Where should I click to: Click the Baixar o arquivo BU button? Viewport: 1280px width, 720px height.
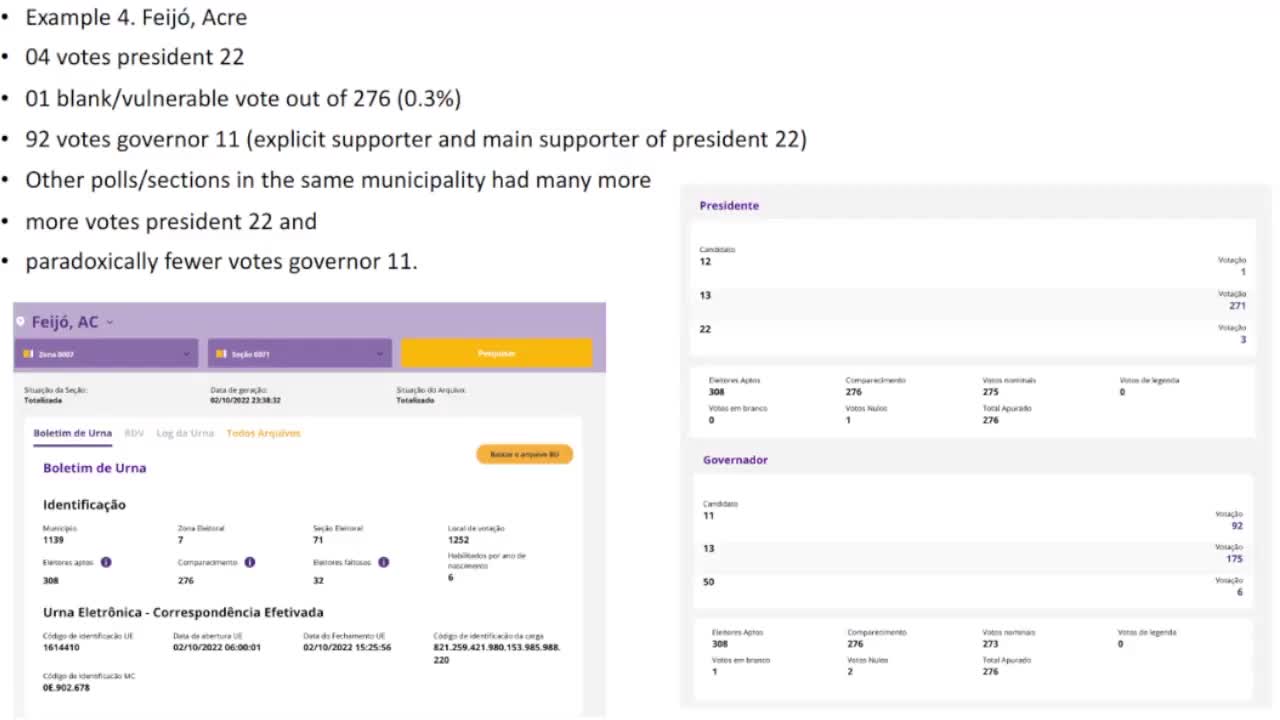tap(524, 454)
